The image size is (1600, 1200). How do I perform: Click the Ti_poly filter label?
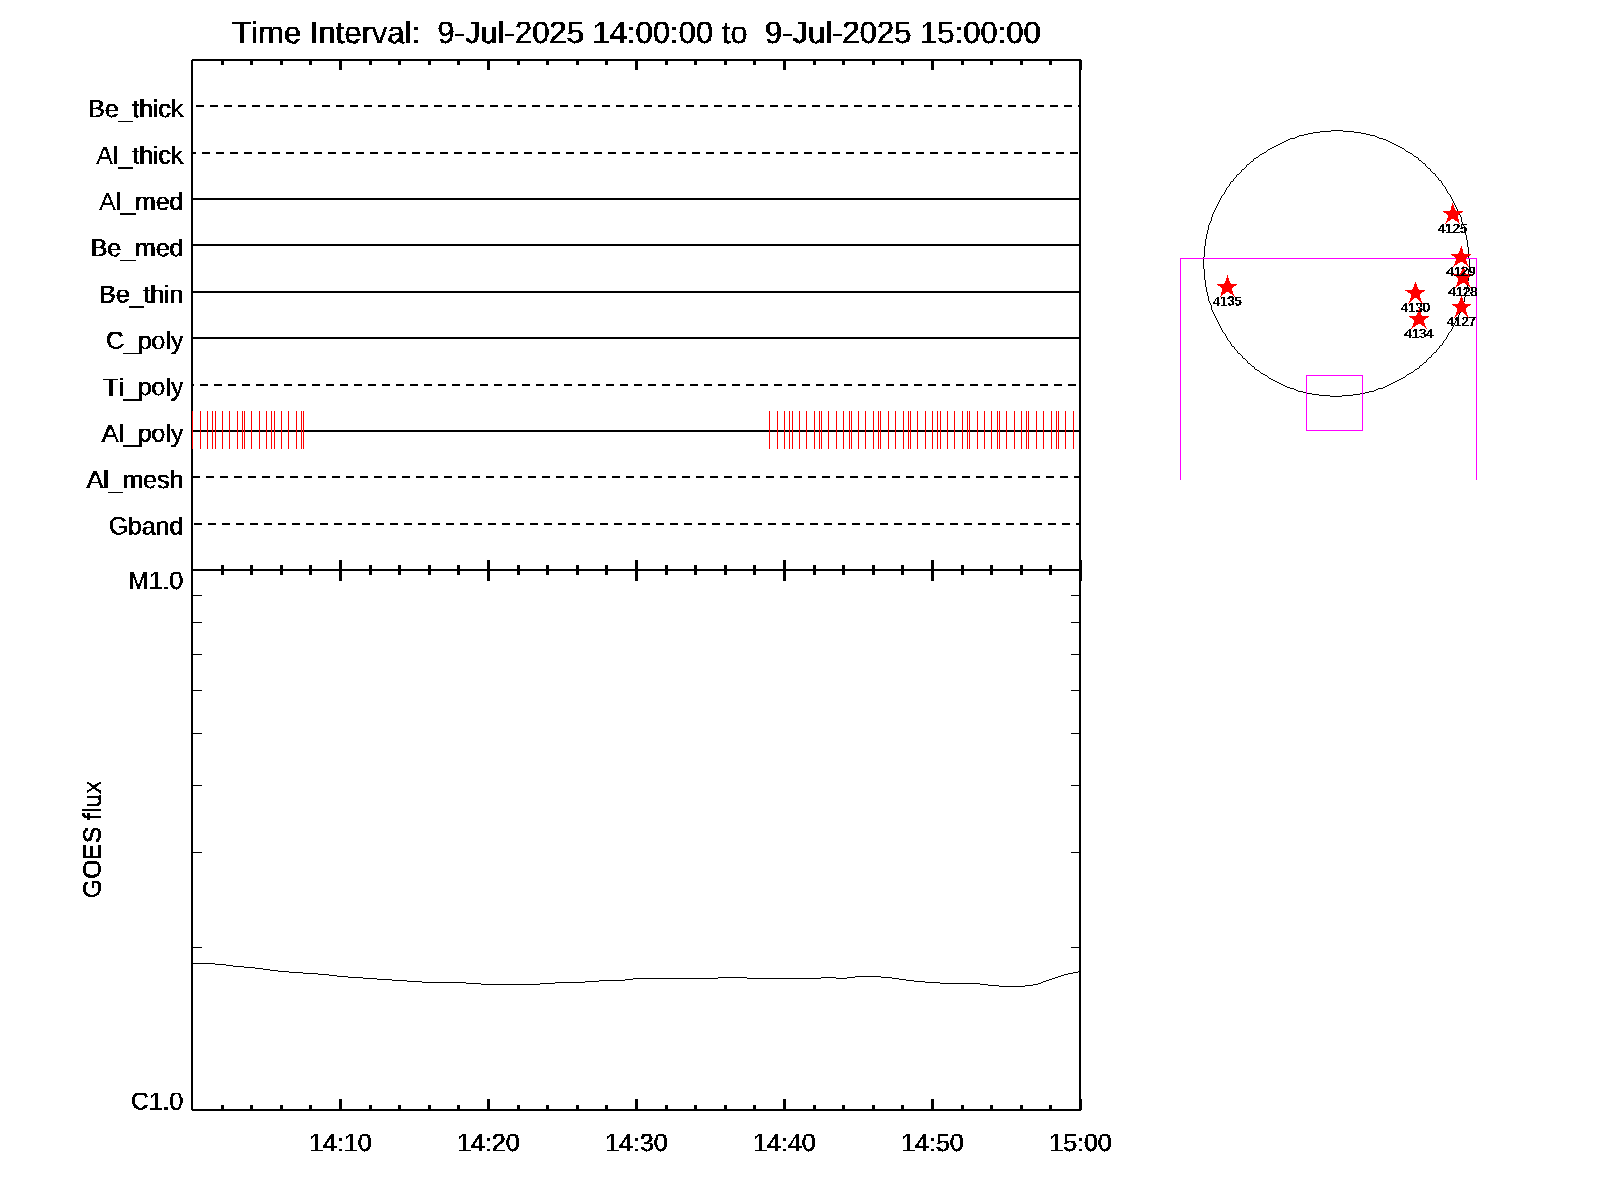coord(143,388)
